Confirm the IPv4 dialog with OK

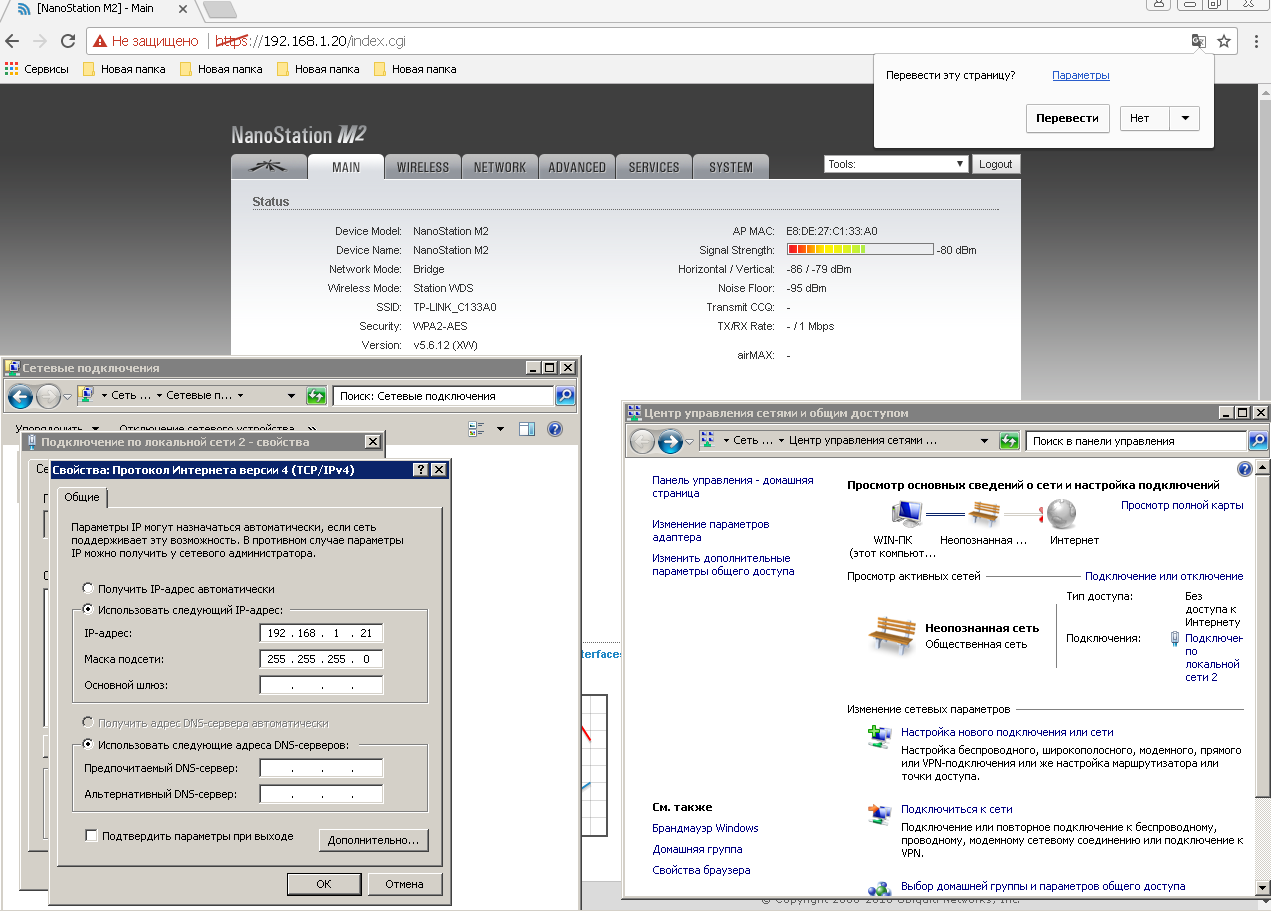(324, 884)
